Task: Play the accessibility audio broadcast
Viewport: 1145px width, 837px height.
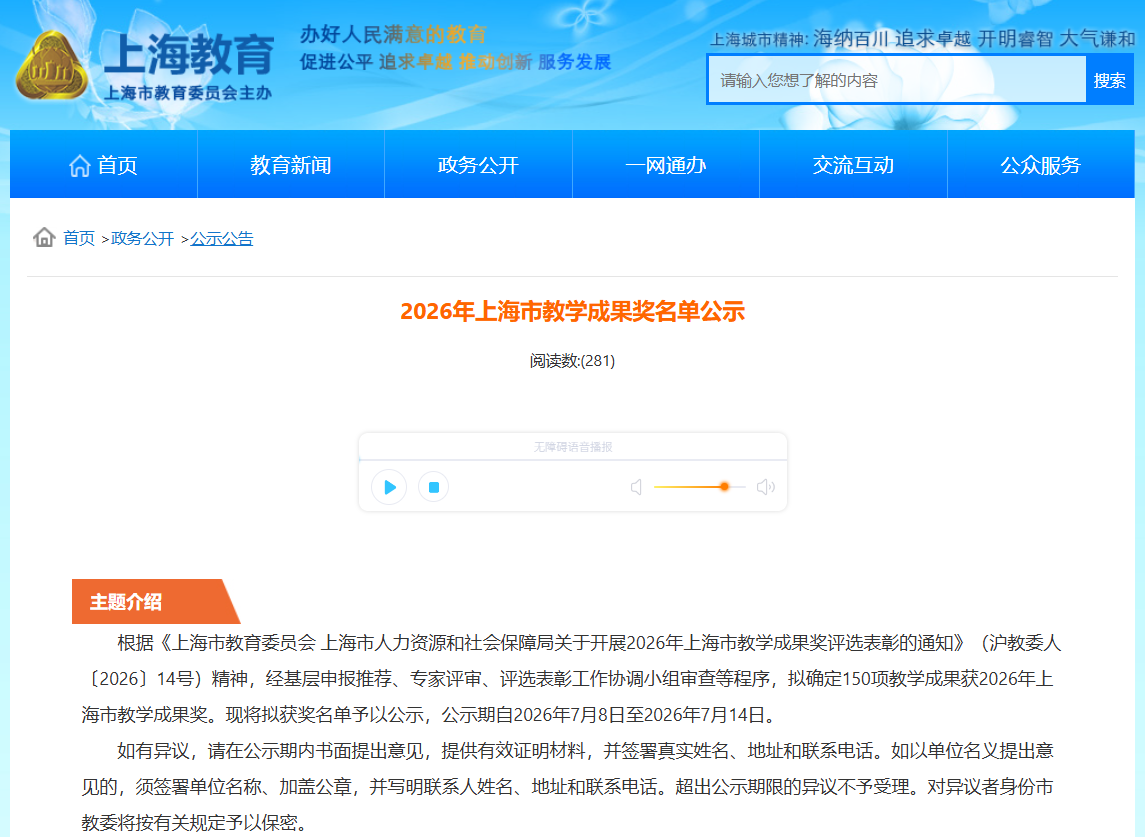Action: point(389,487)
